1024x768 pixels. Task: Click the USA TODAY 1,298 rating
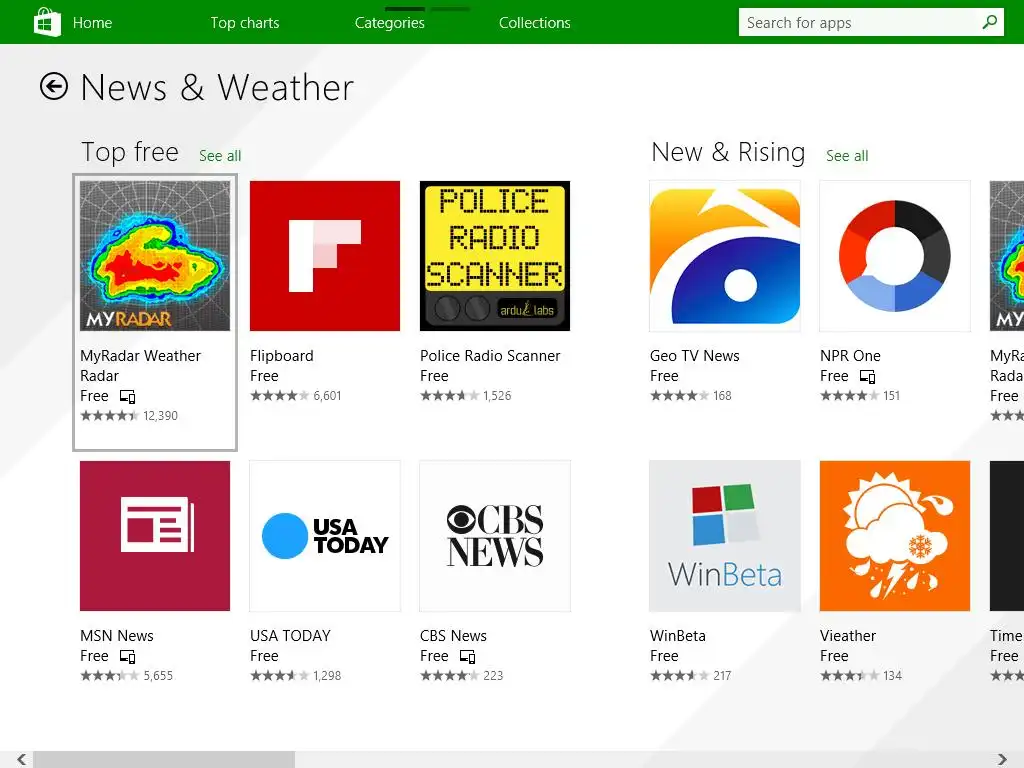(296, 676)
